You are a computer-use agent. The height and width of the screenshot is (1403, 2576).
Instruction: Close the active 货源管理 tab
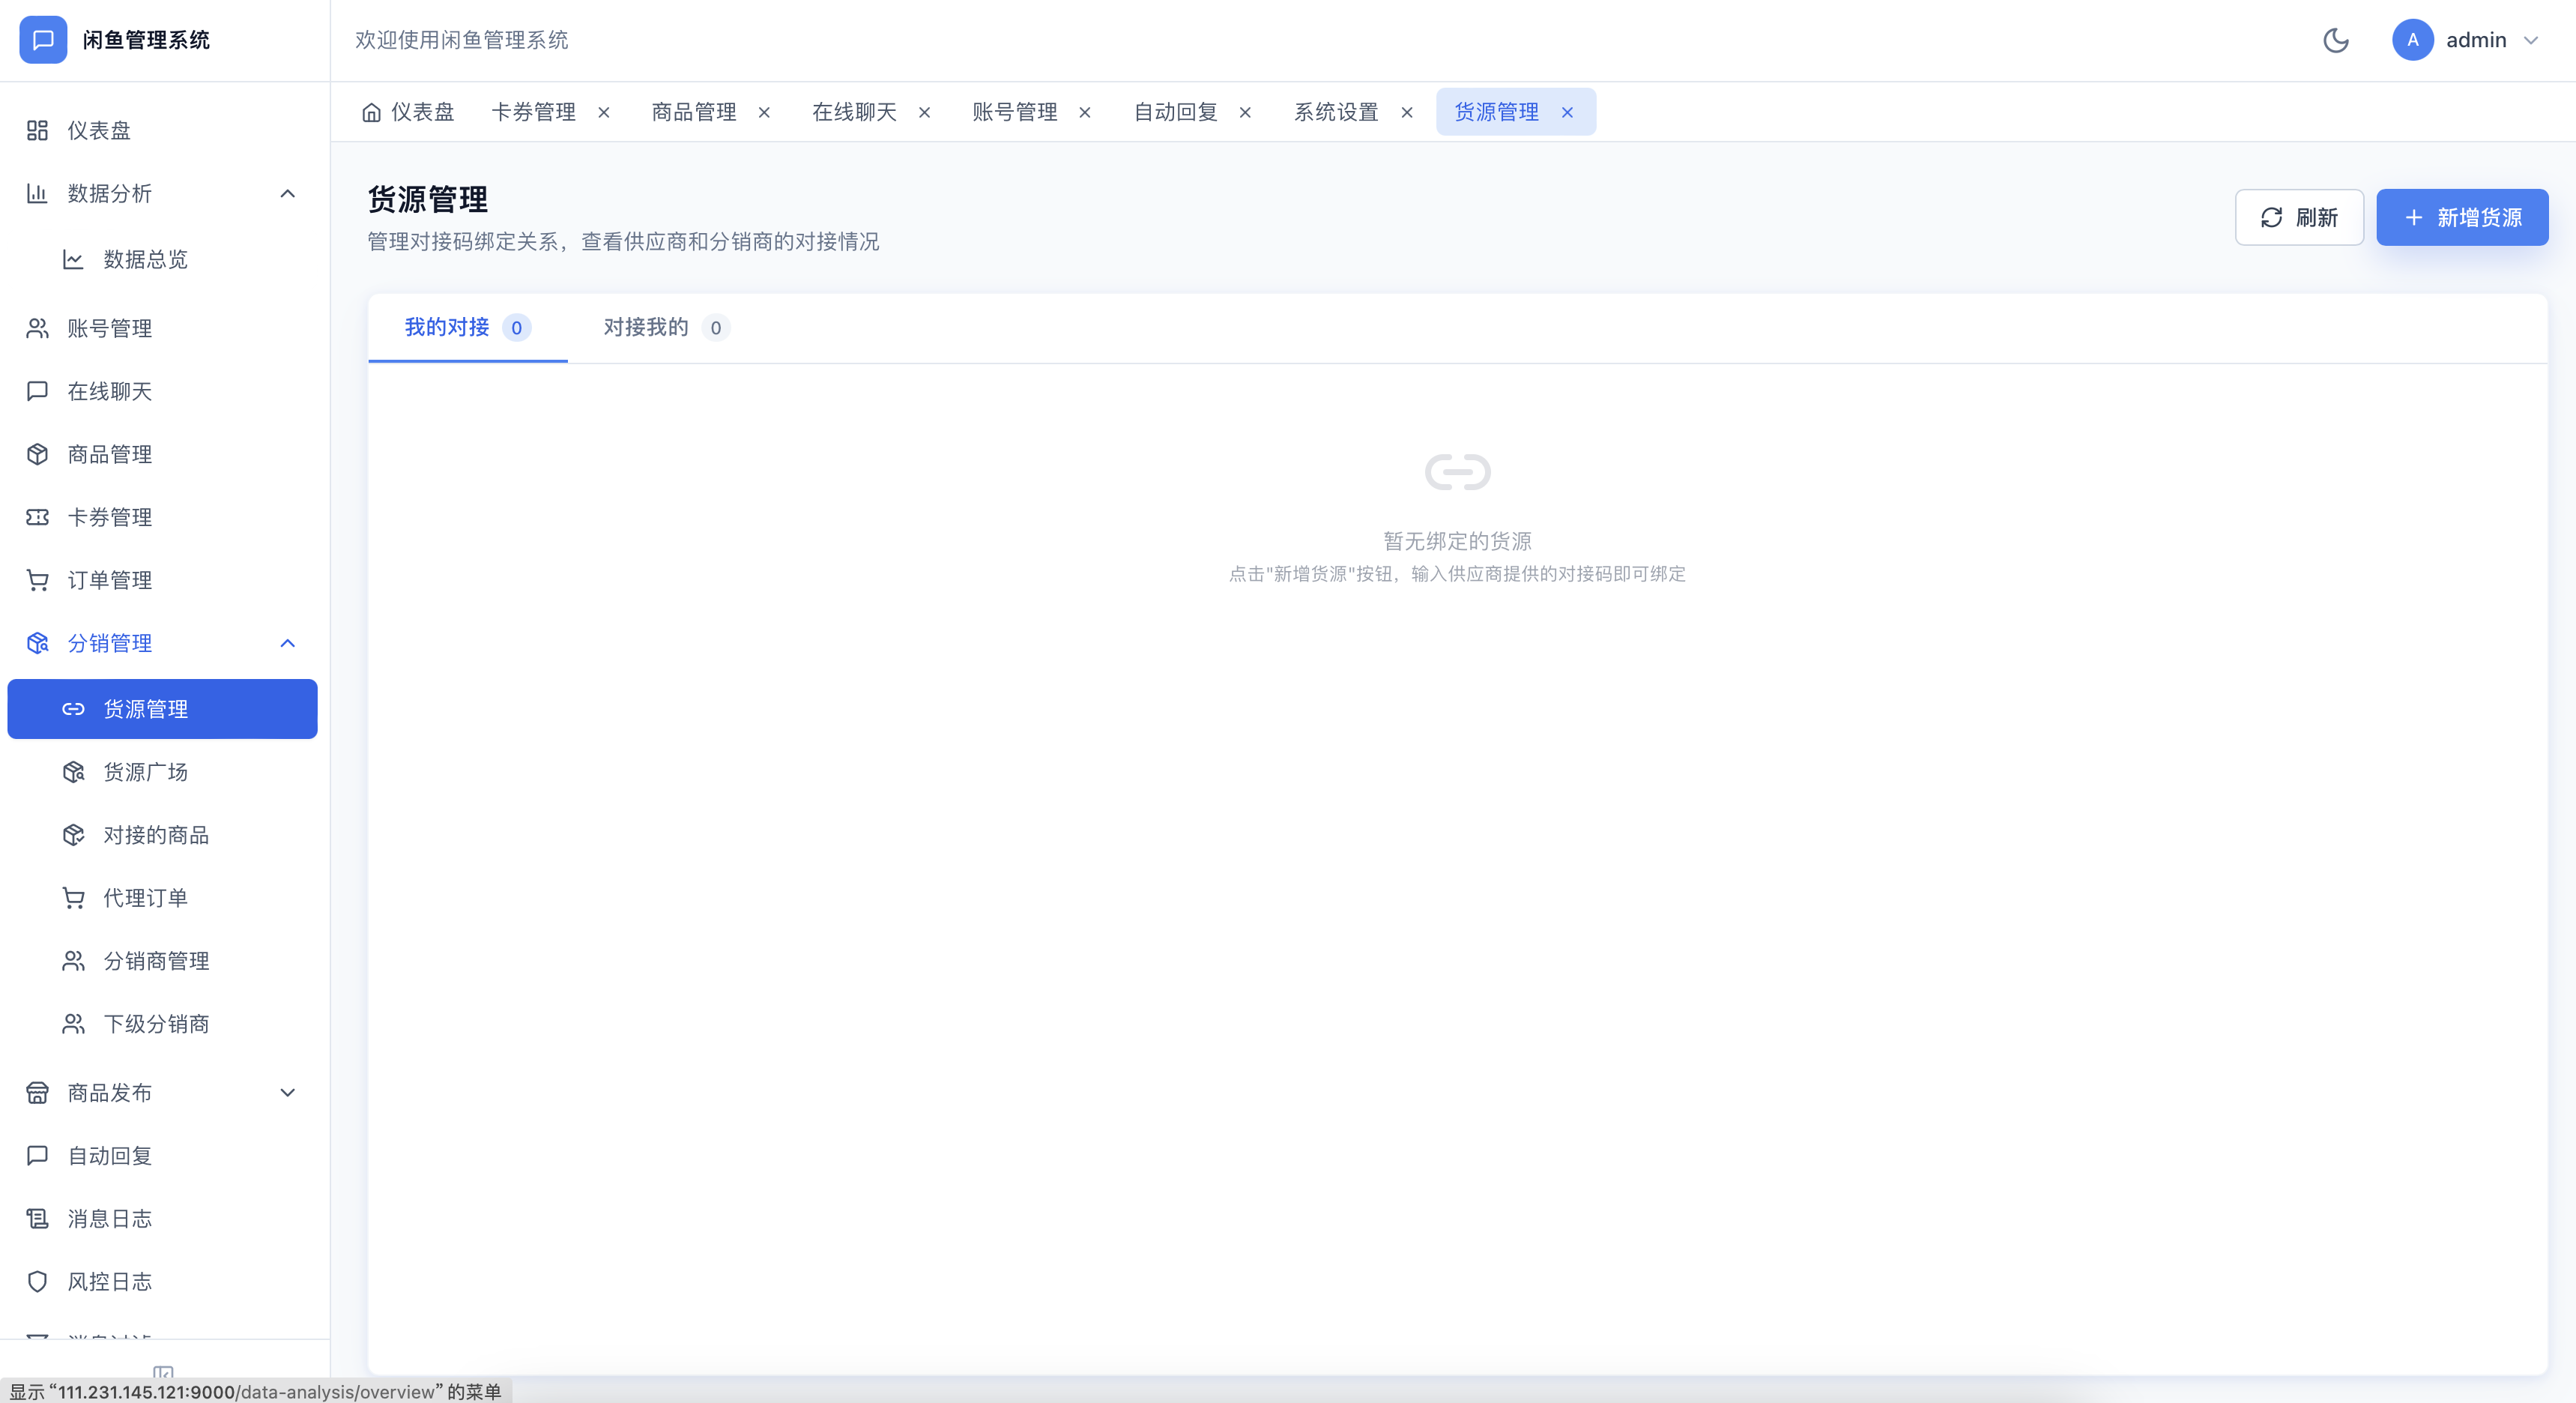click(1567, 113)
